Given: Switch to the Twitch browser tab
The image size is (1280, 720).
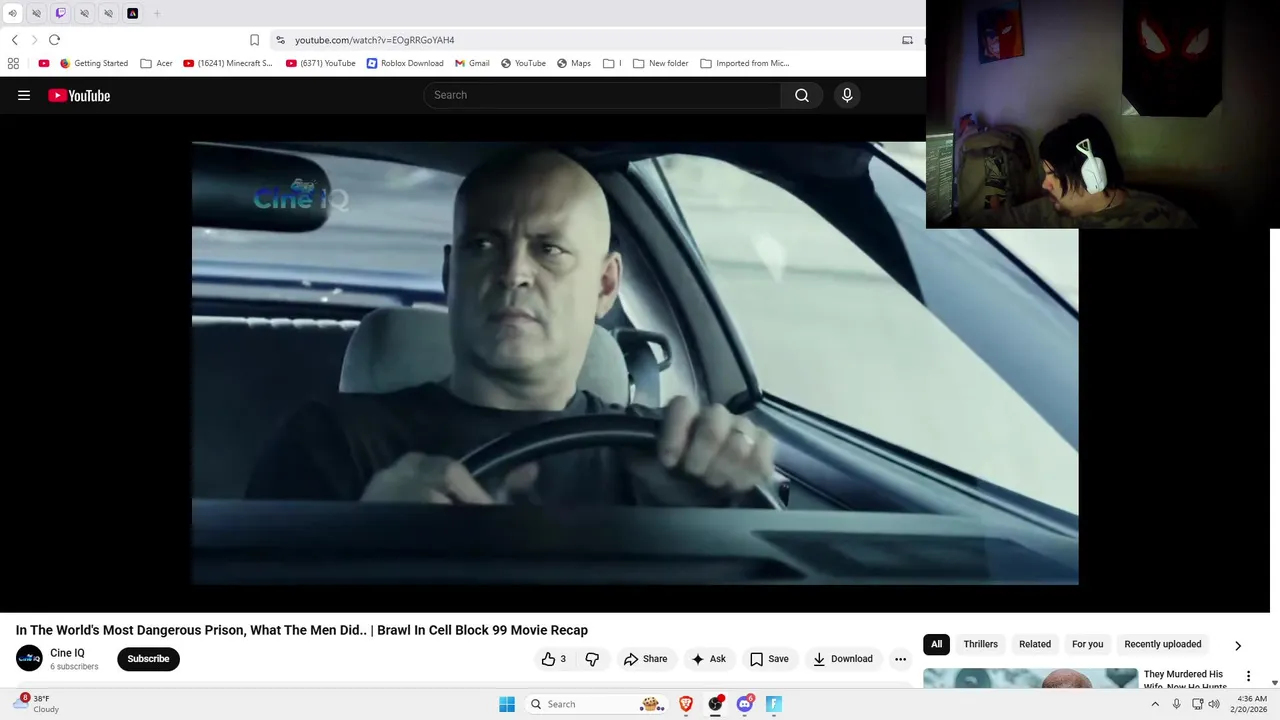Looking at the screenshot, I should coord(60,13).
